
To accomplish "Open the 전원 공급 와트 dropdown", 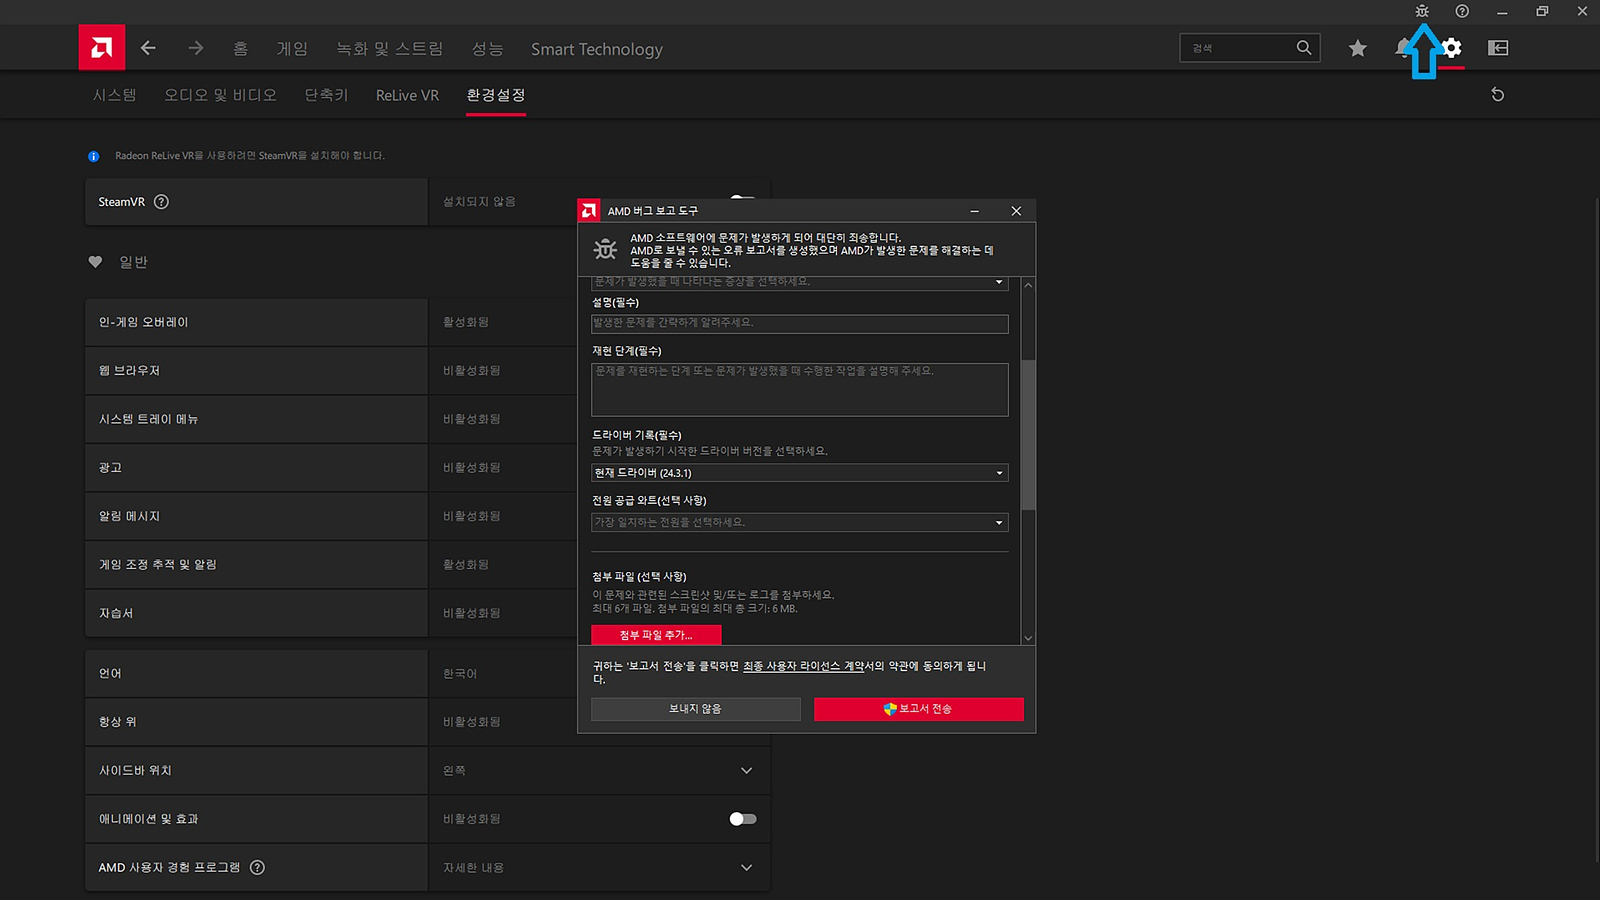I will pyautogui.click(x=799, y=522).
